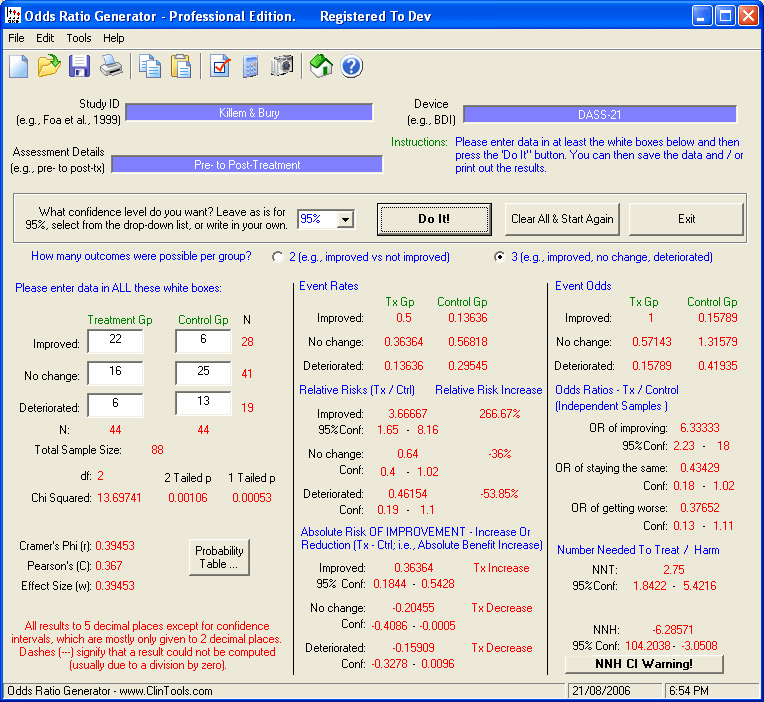This screenshot has height=702, width=764.
Task: Click the green Home icon
Action: 321,67
